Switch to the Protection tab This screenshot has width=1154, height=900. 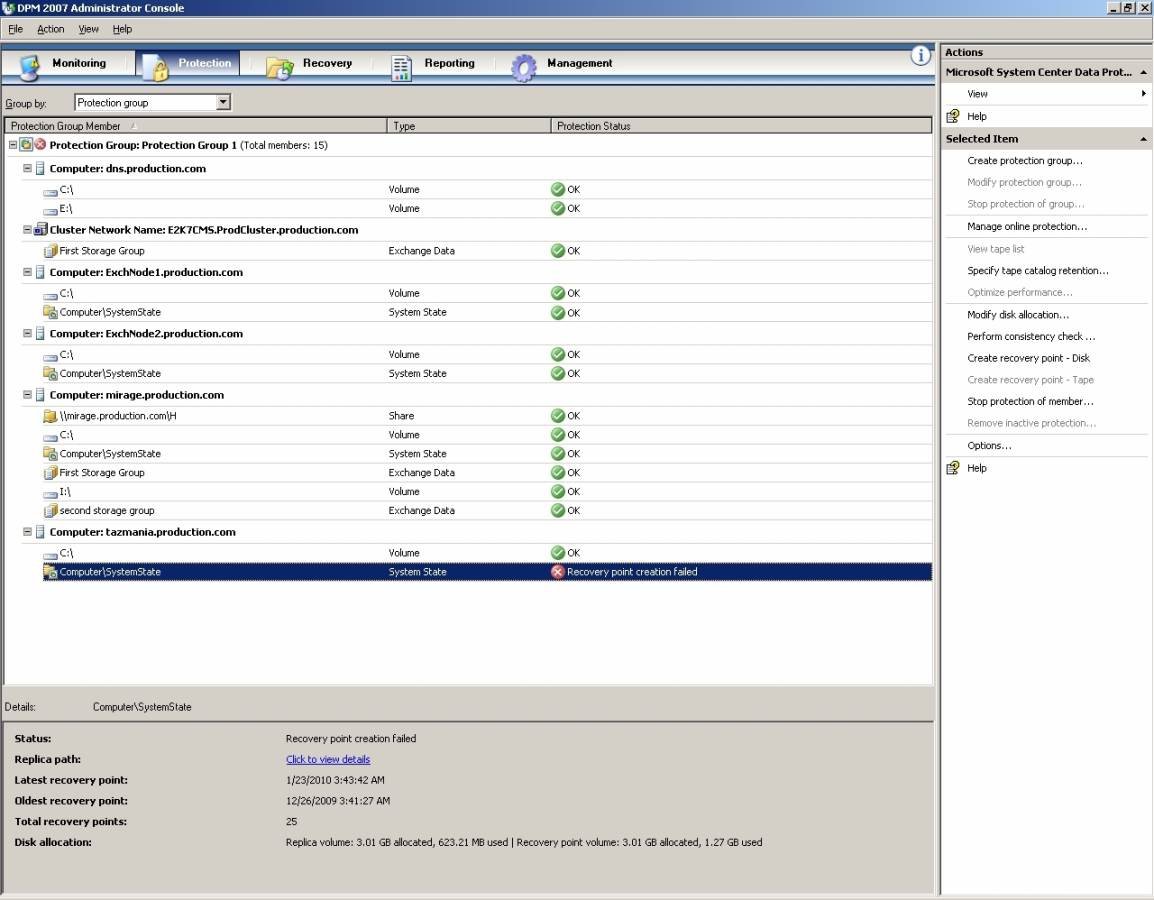pos(190,64)
